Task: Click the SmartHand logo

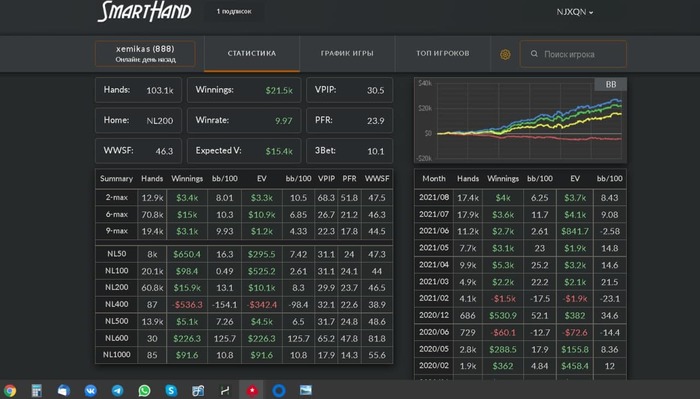Action: point(144,12)
